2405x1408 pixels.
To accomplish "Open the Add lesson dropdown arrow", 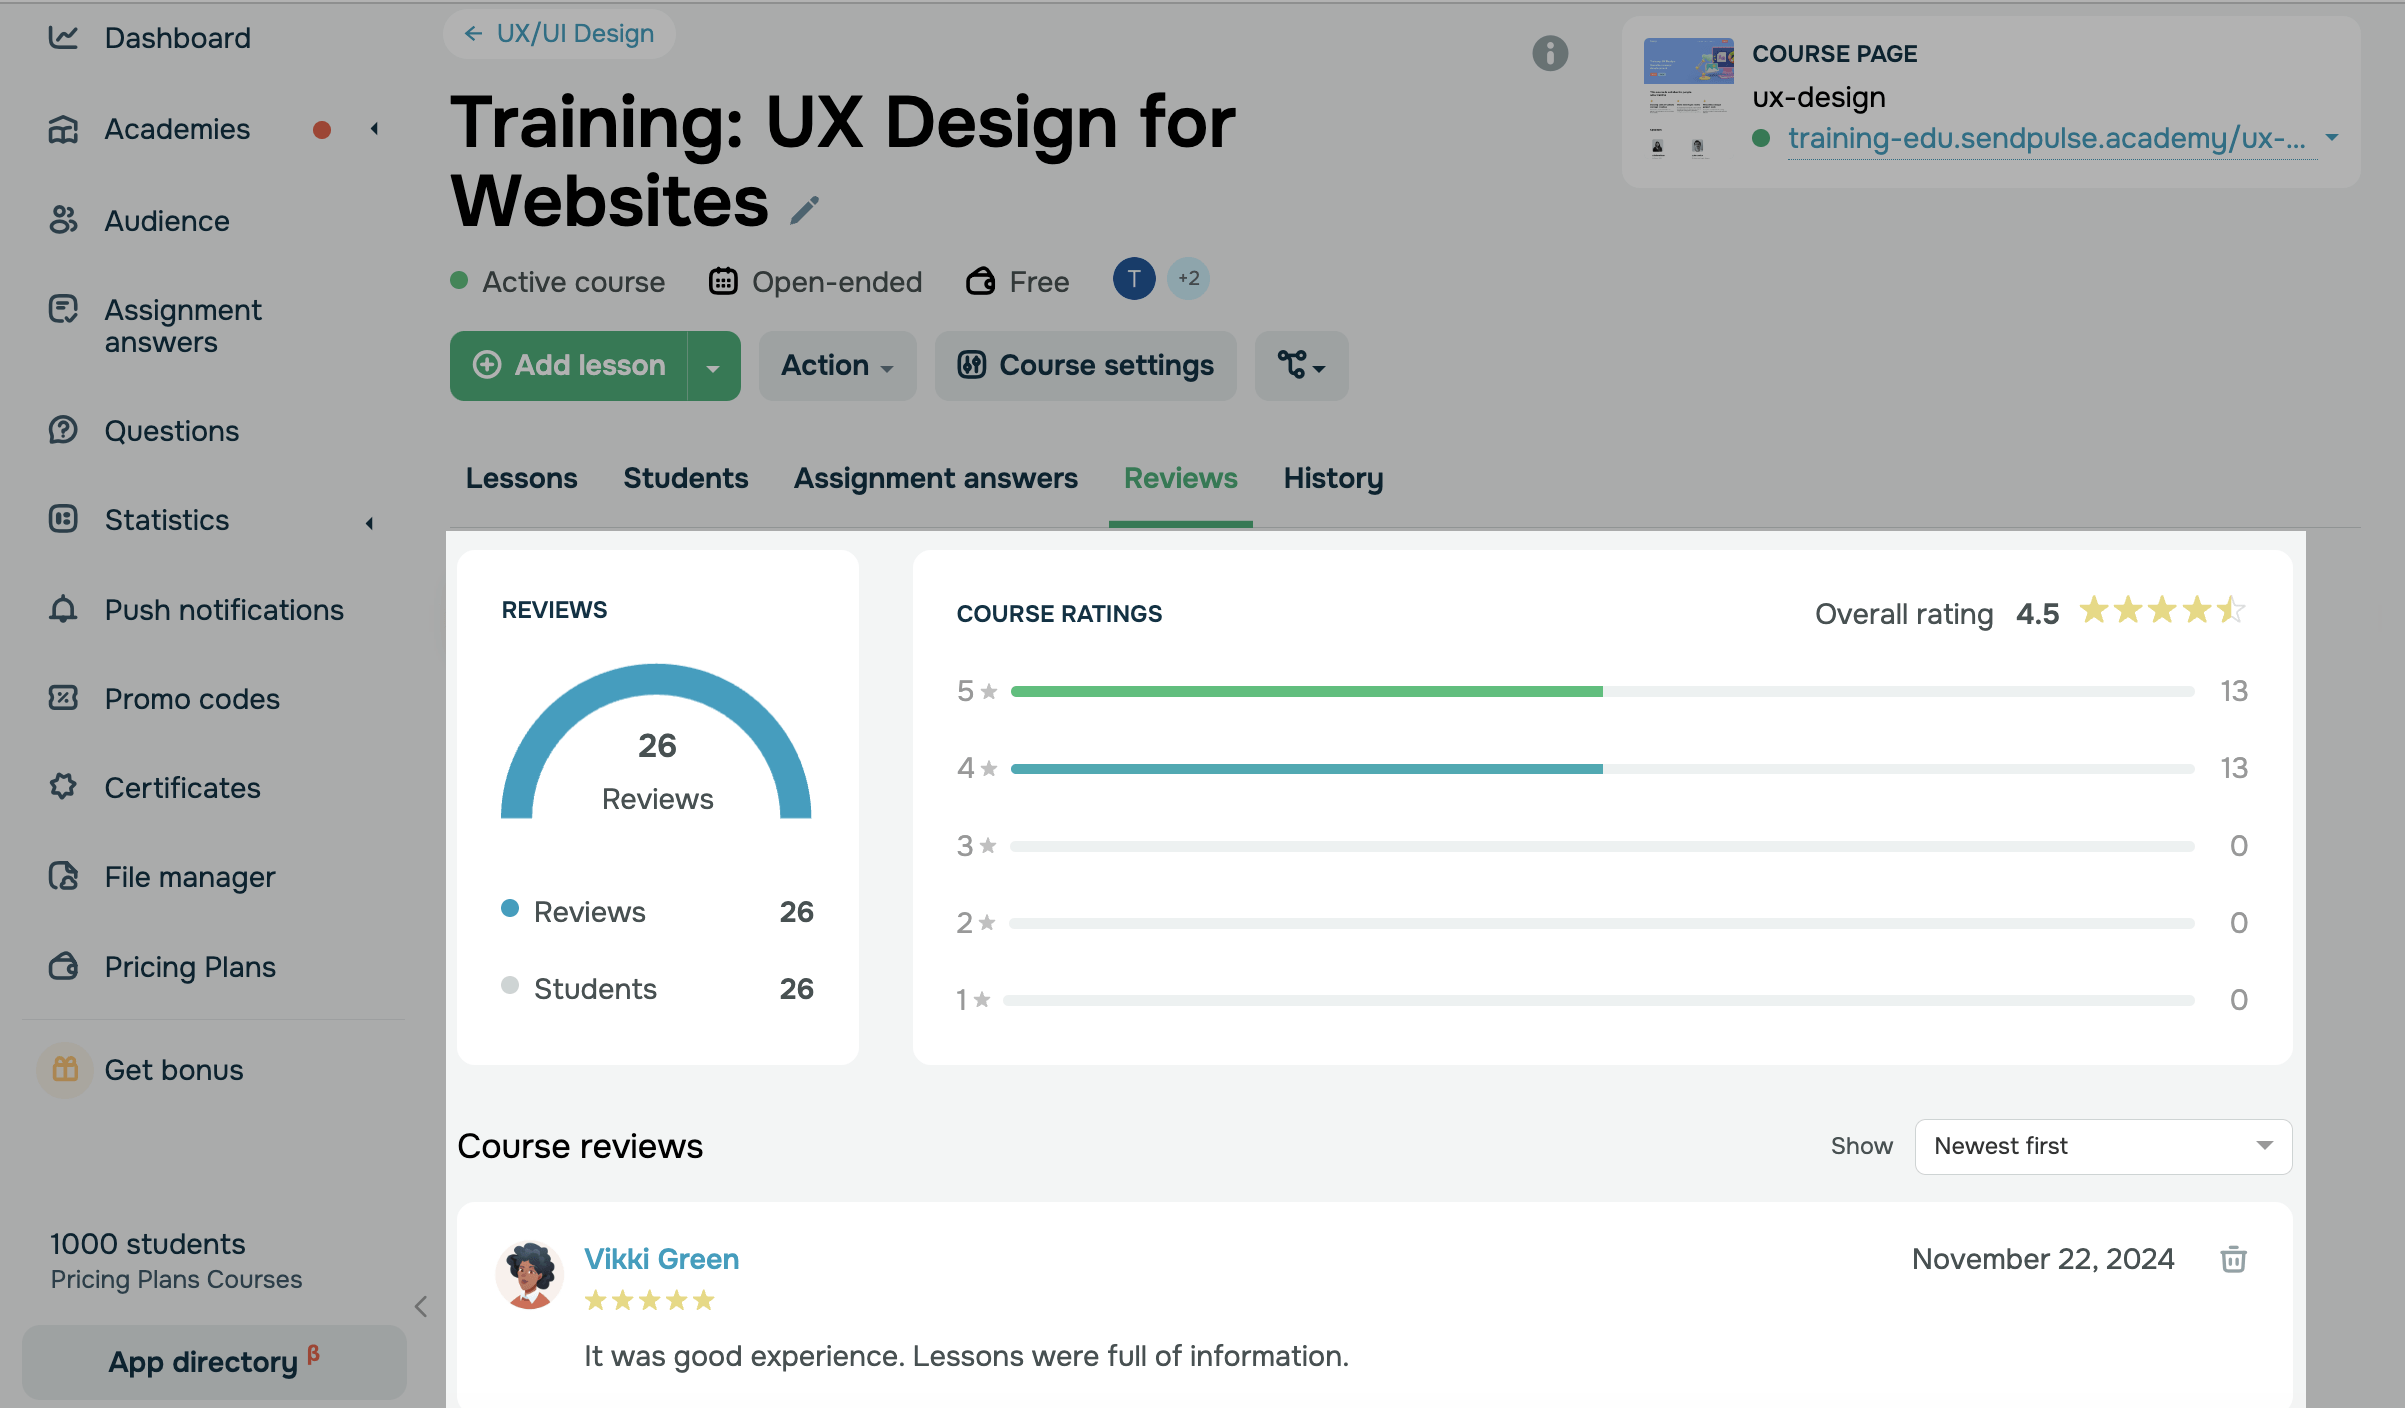I will coord(713,367).
